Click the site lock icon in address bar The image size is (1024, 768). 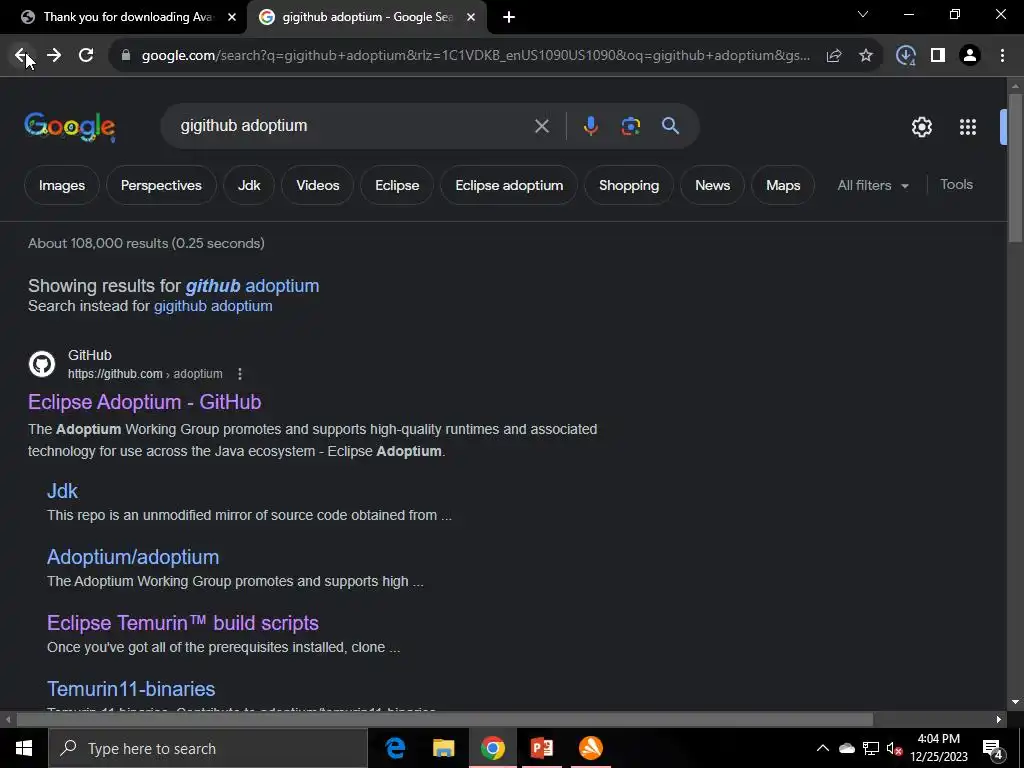click(x=126, y=56)
